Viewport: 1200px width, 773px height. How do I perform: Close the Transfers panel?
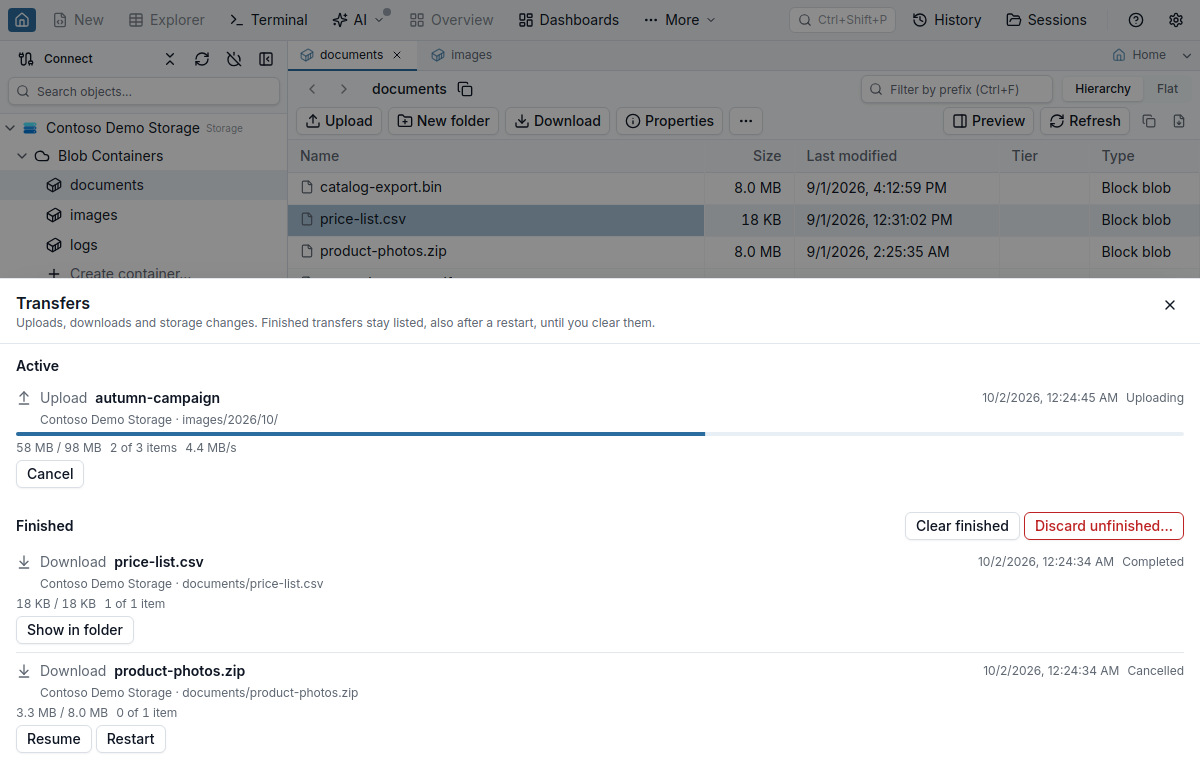coord(1170,305)
